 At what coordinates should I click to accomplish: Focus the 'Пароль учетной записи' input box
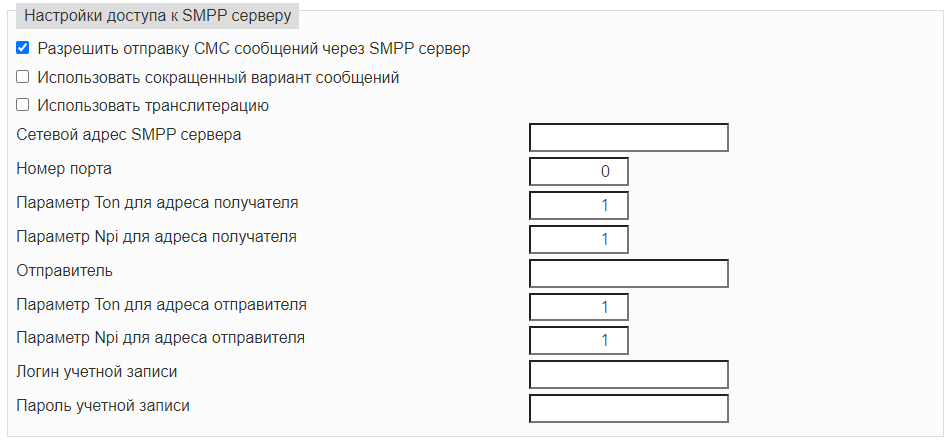(629, 408)
